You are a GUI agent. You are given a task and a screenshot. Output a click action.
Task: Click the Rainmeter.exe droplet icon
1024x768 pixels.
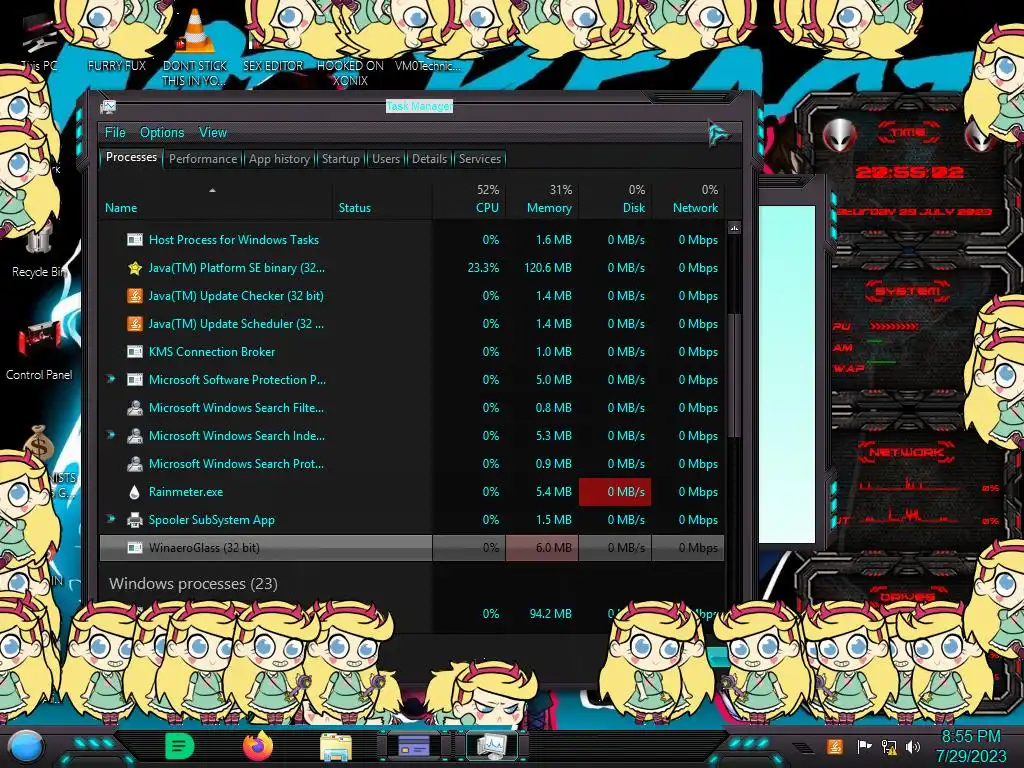click(x=135, y=492)
